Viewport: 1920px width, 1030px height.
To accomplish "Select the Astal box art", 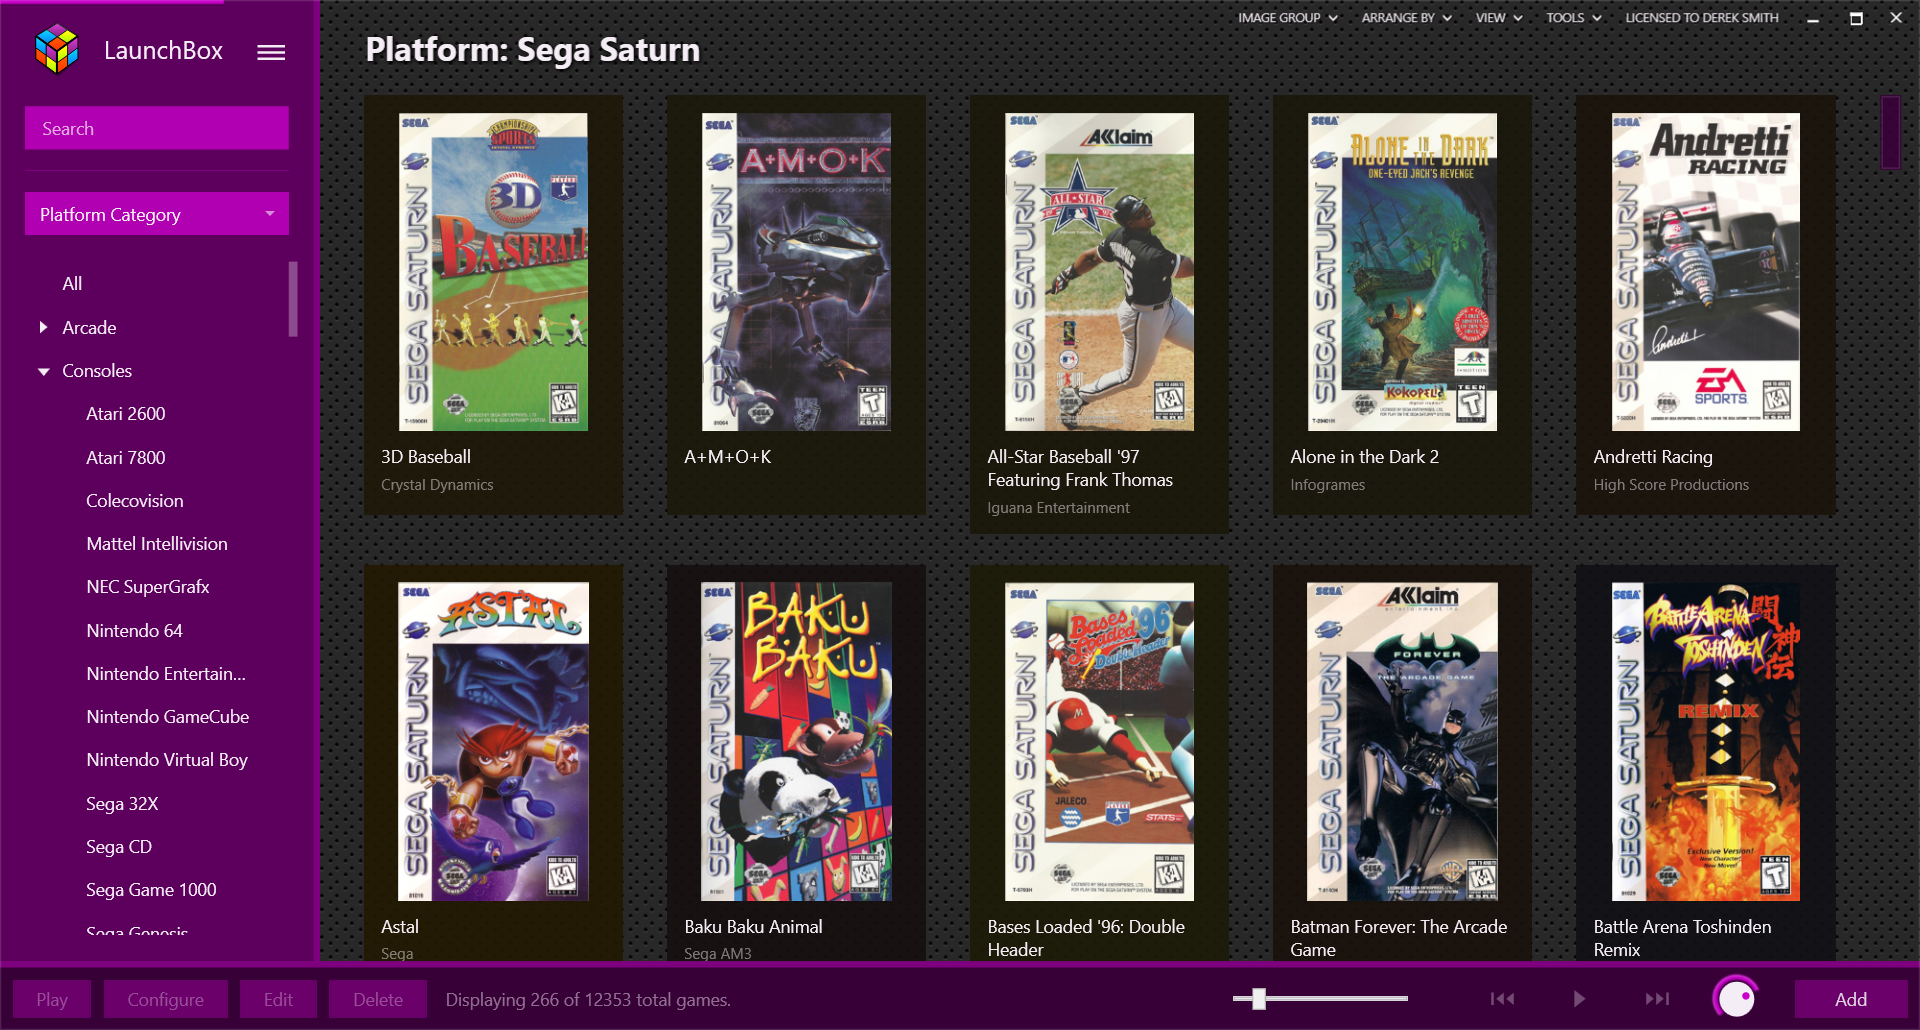I will click(x=493, y=742).
